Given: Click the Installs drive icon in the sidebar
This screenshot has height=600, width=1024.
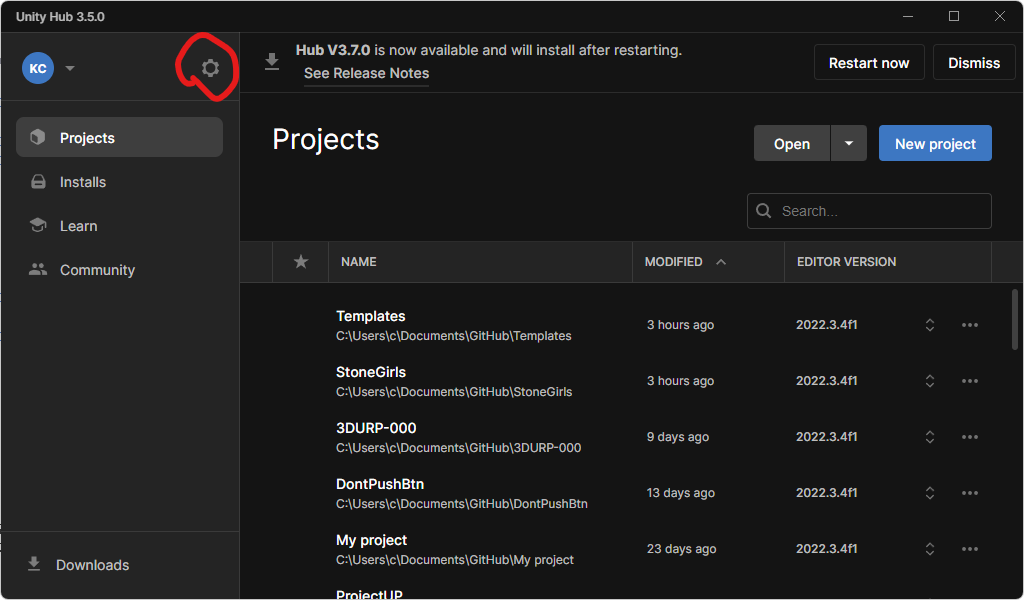Looking at the screenshot, I should [39, 182].
